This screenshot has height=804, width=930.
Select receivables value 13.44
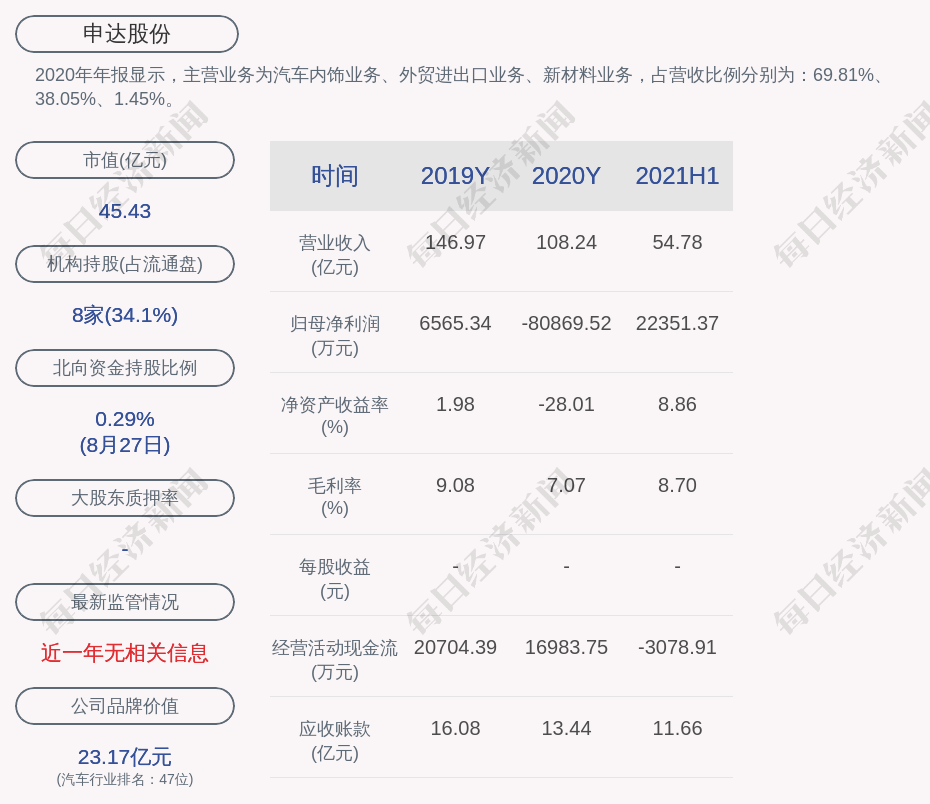coord(566,728)
